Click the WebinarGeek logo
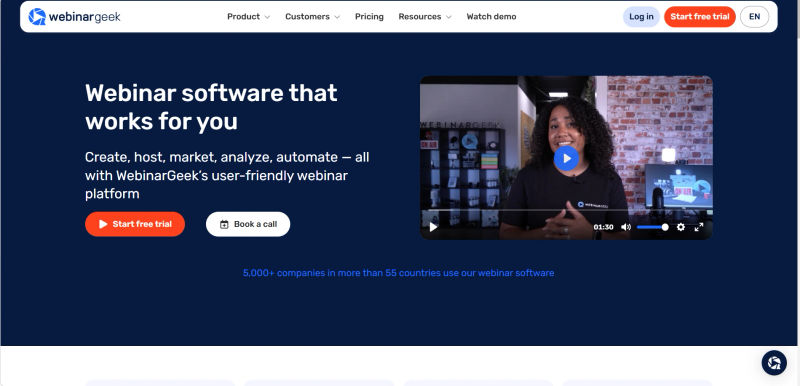 (74, 17)
